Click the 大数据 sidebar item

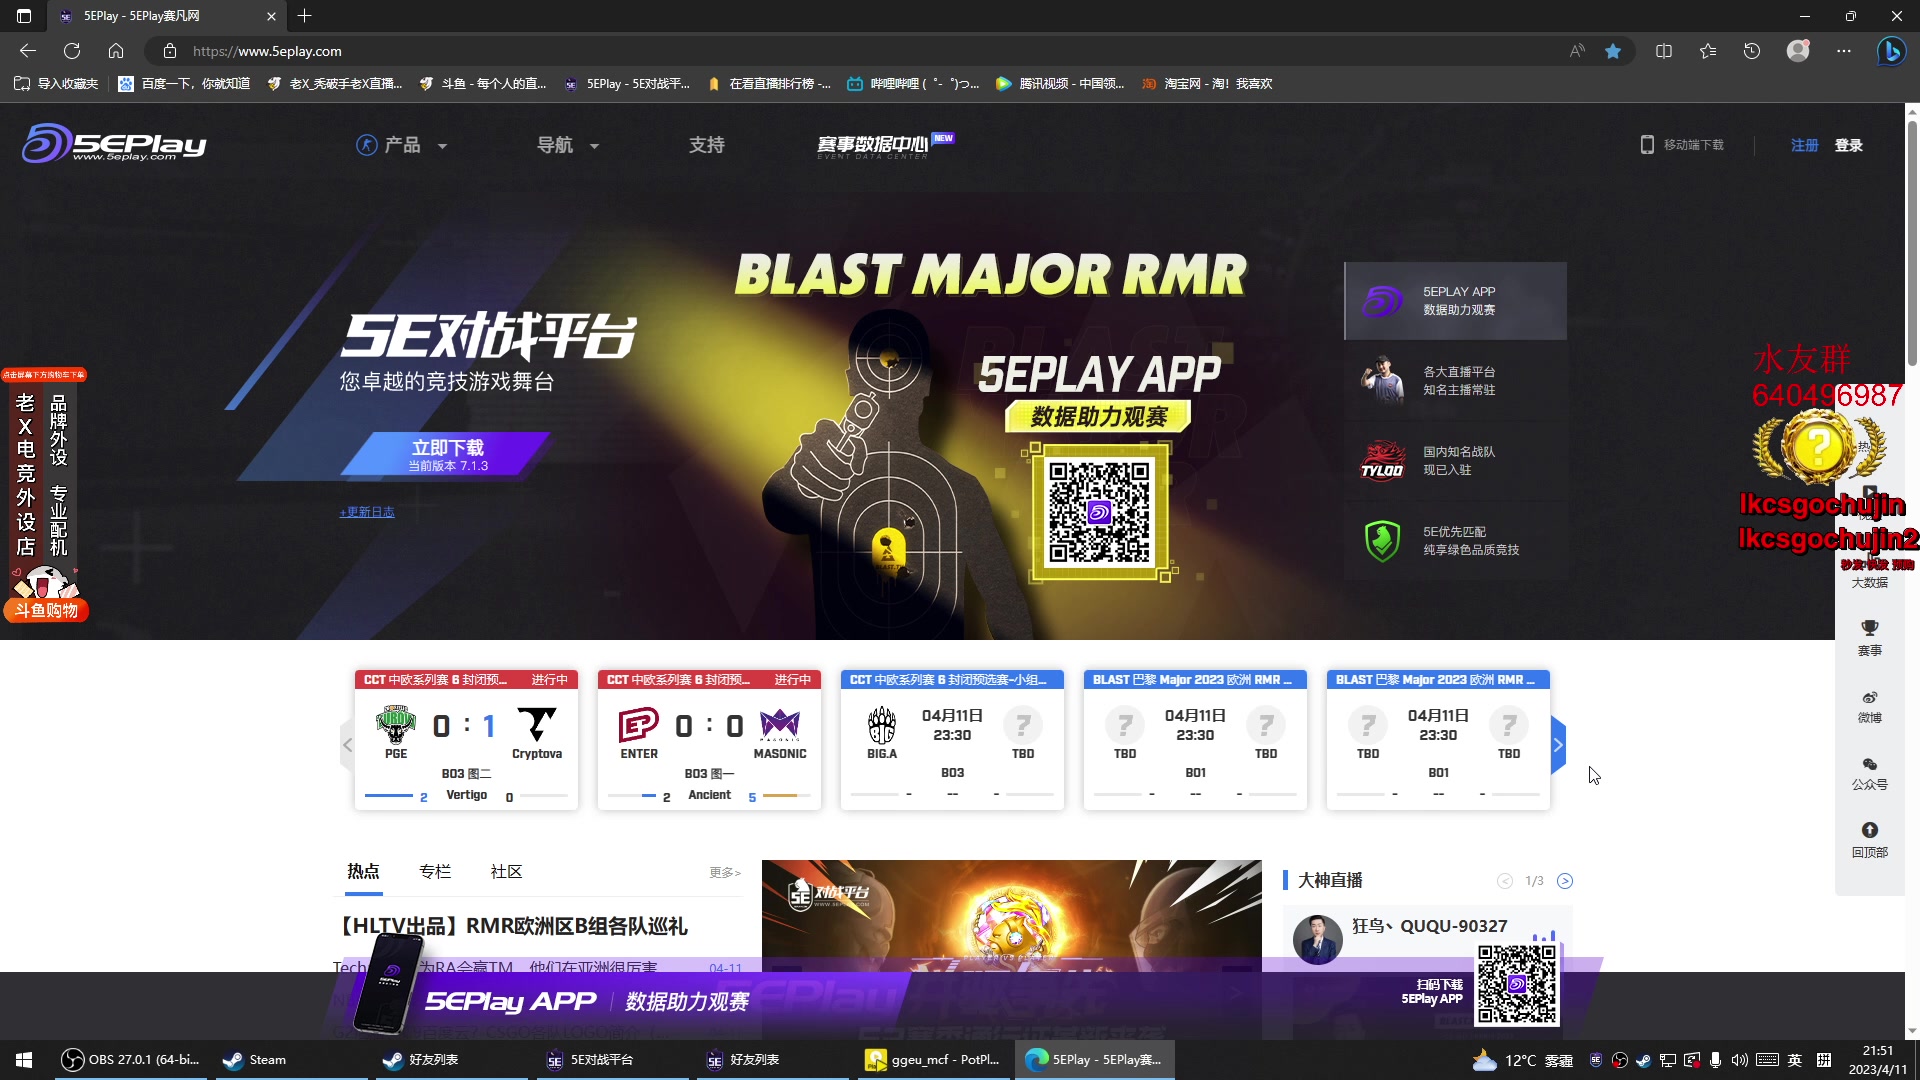tap(1869, 582)
